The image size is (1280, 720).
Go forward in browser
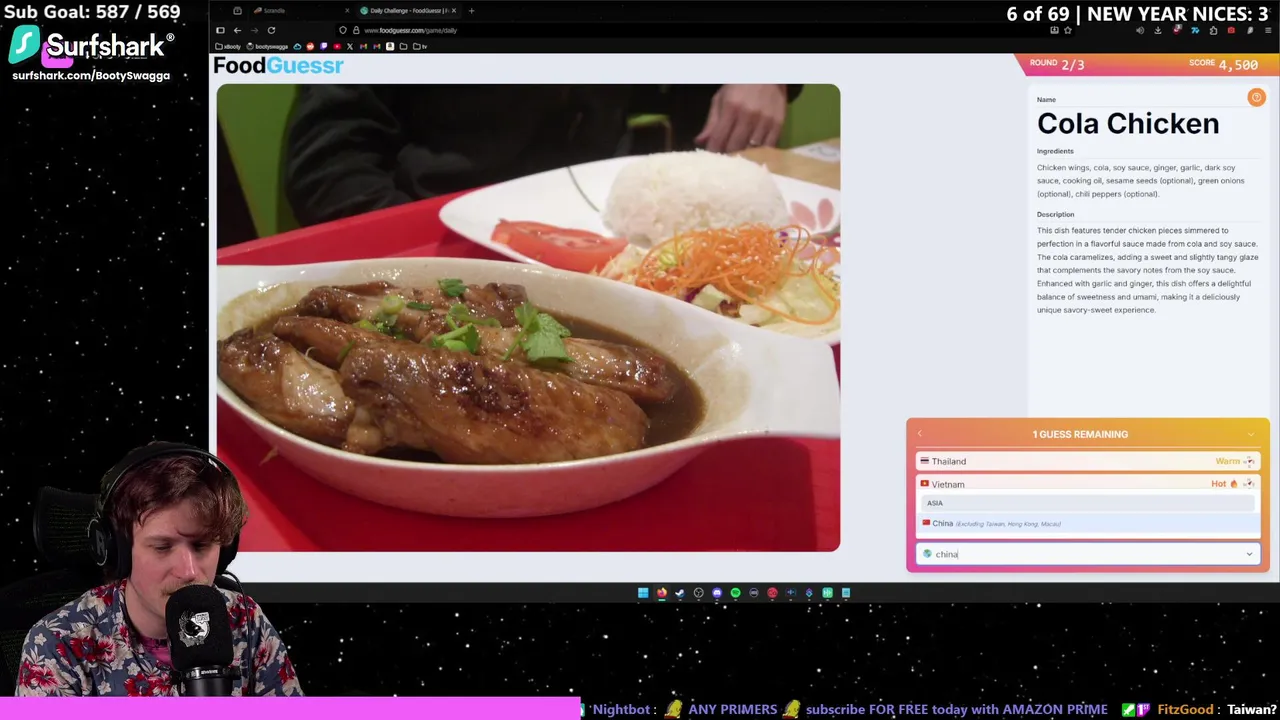coord(254,30)
